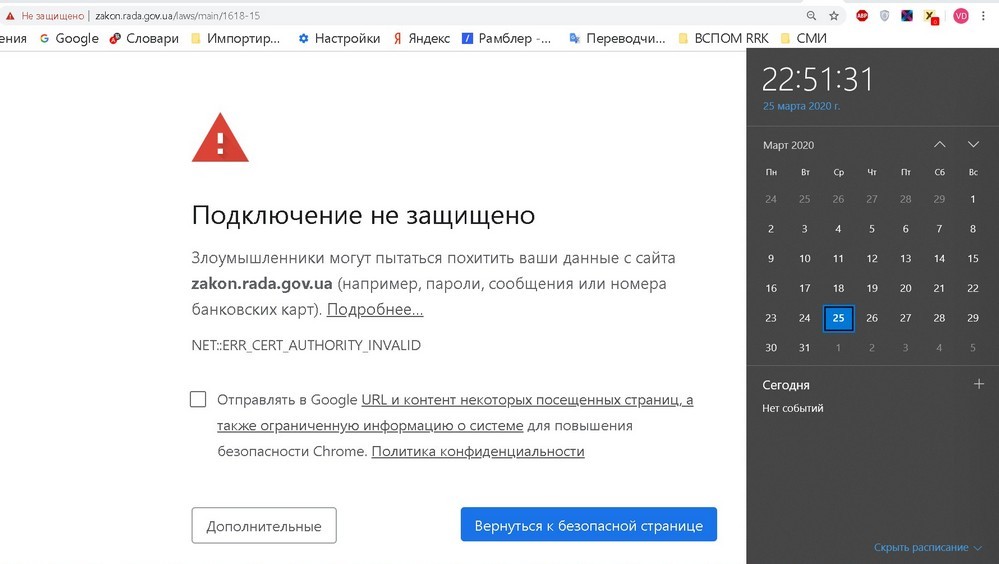Select March 27 in the calendar
The height and width of the screenshot is (564, 999).
point(905,318)
